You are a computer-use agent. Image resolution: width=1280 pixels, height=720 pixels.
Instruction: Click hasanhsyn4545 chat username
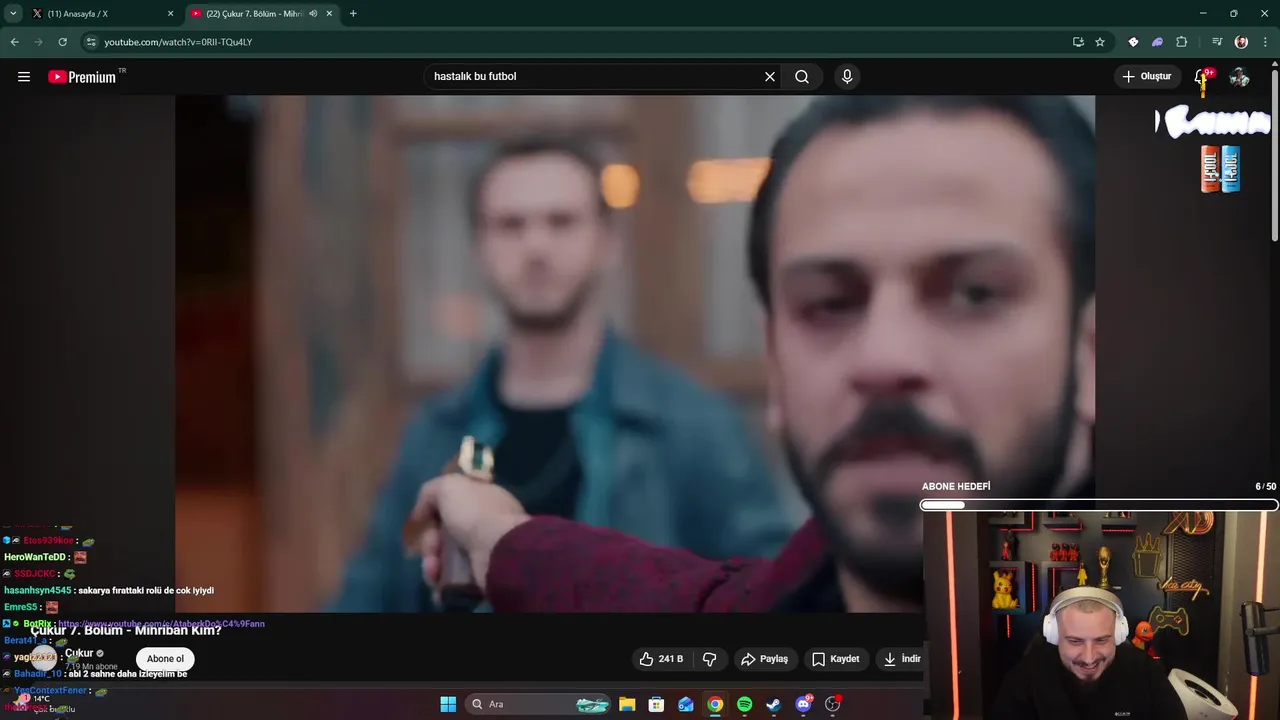pyautogui.click(x=38, y=591)
